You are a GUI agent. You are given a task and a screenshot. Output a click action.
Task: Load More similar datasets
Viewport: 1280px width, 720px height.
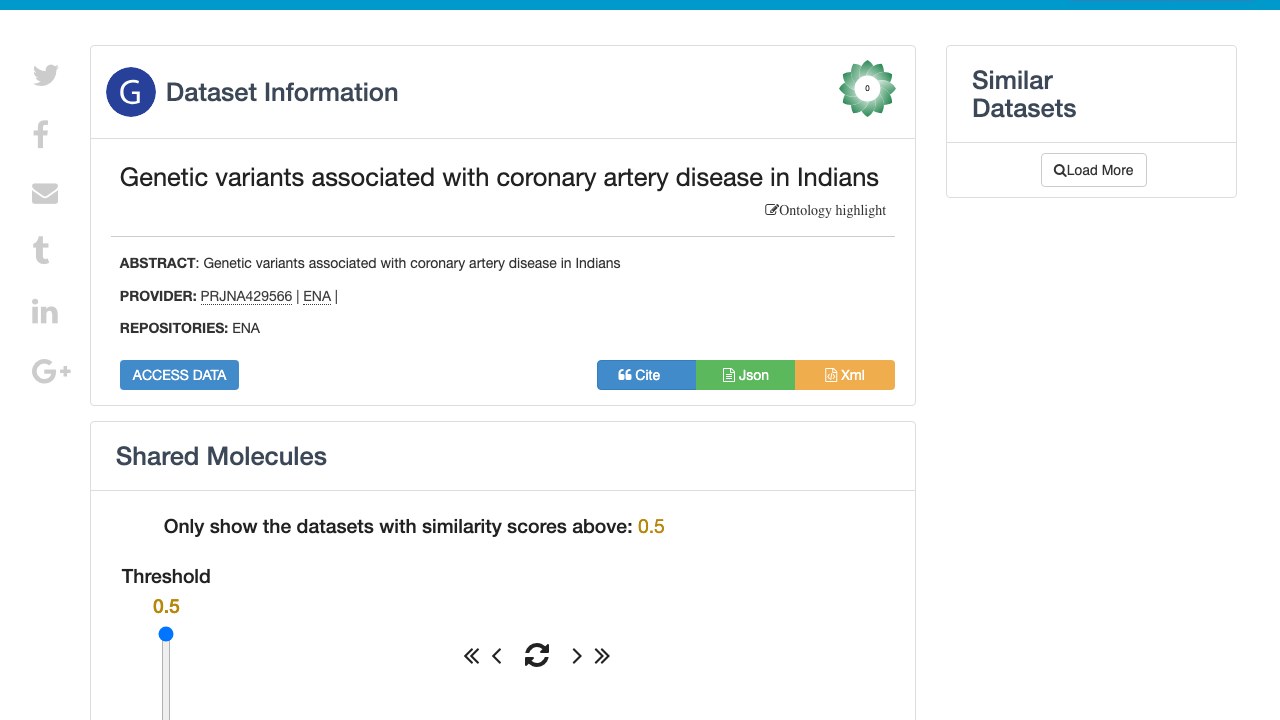[1093, 170]
